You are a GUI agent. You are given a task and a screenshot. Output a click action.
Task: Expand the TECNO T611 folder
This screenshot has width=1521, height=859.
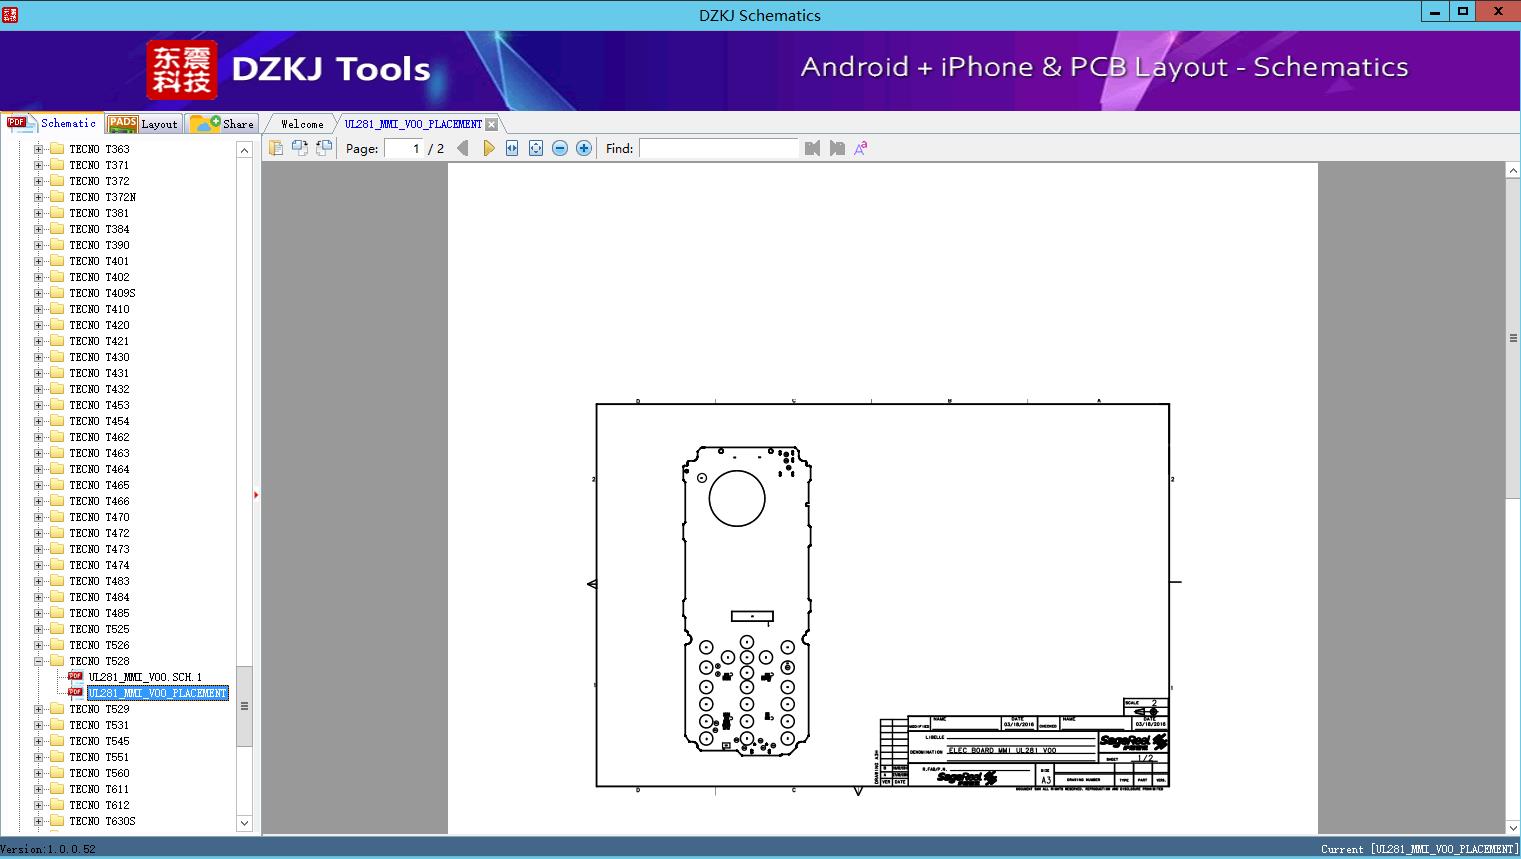(x=38, y=789)
